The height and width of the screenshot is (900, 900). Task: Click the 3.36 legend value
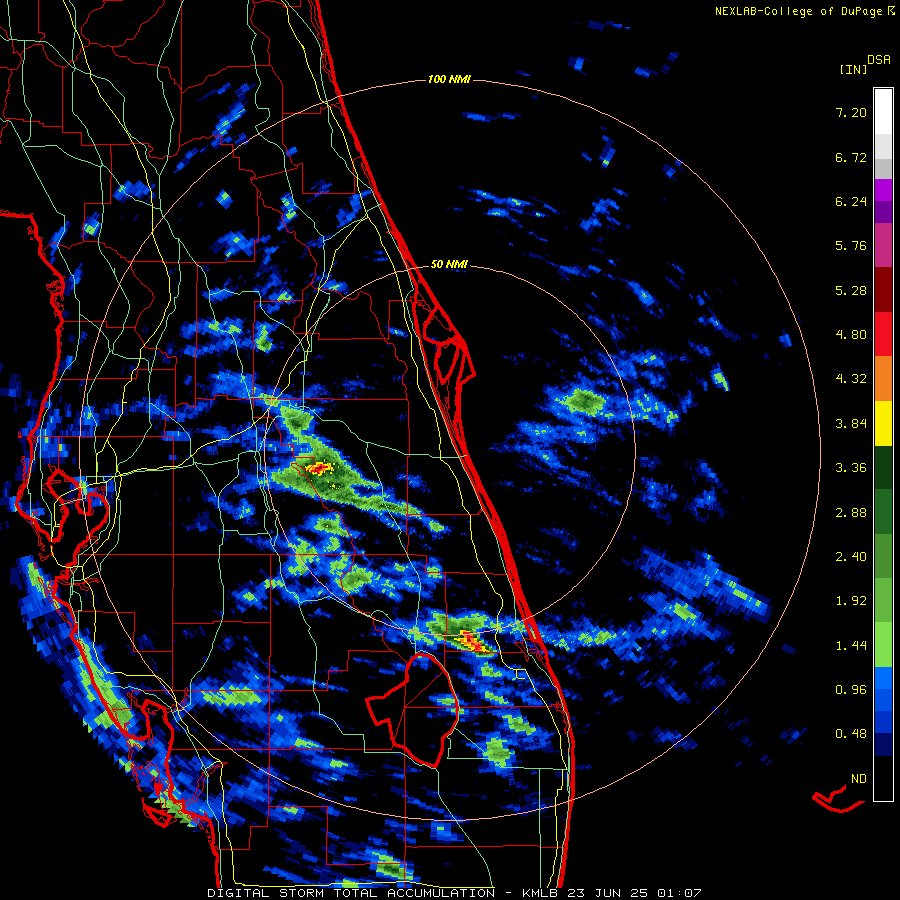point(851,468)
